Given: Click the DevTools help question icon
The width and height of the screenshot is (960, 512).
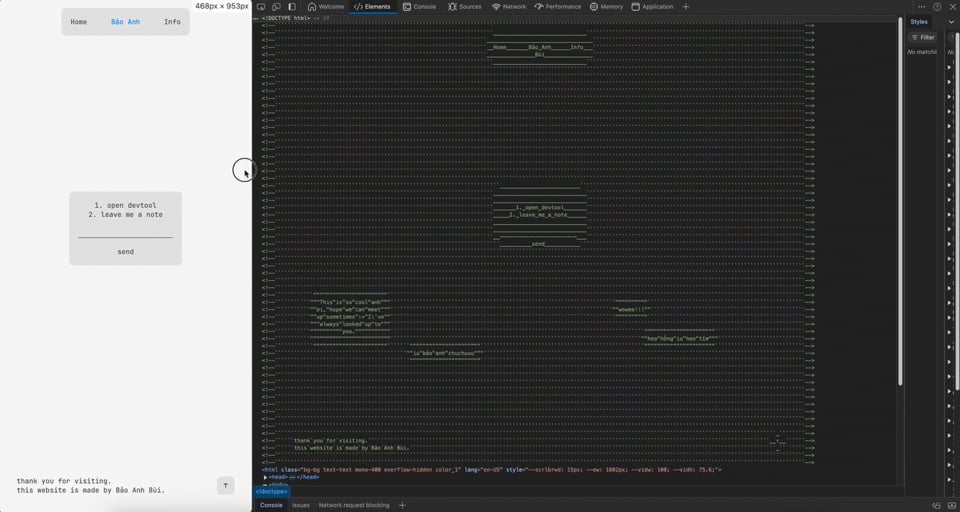Looking at the screenshot, I should point(937,7).
